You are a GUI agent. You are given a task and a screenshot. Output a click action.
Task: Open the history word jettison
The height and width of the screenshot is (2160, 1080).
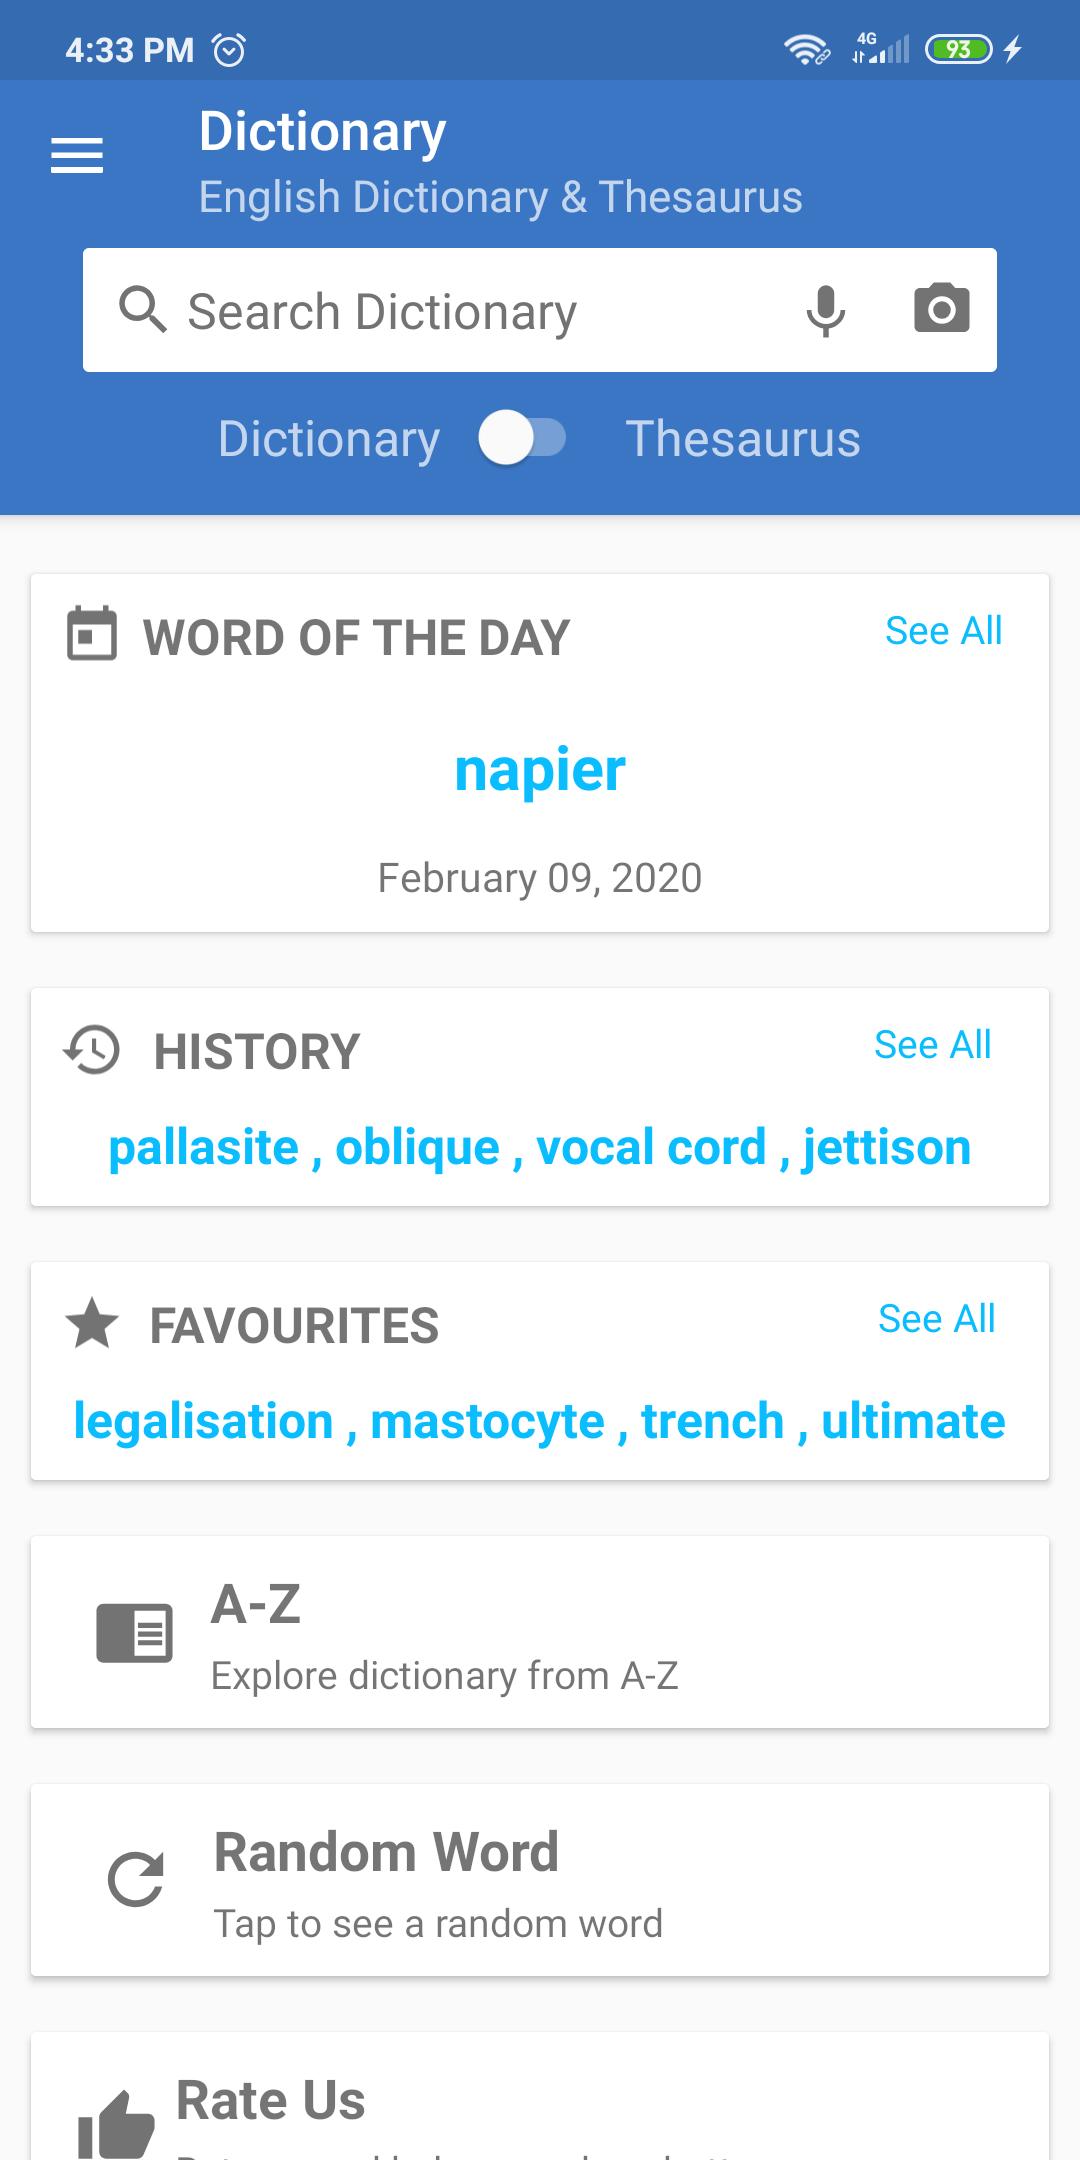(887, 1148)
